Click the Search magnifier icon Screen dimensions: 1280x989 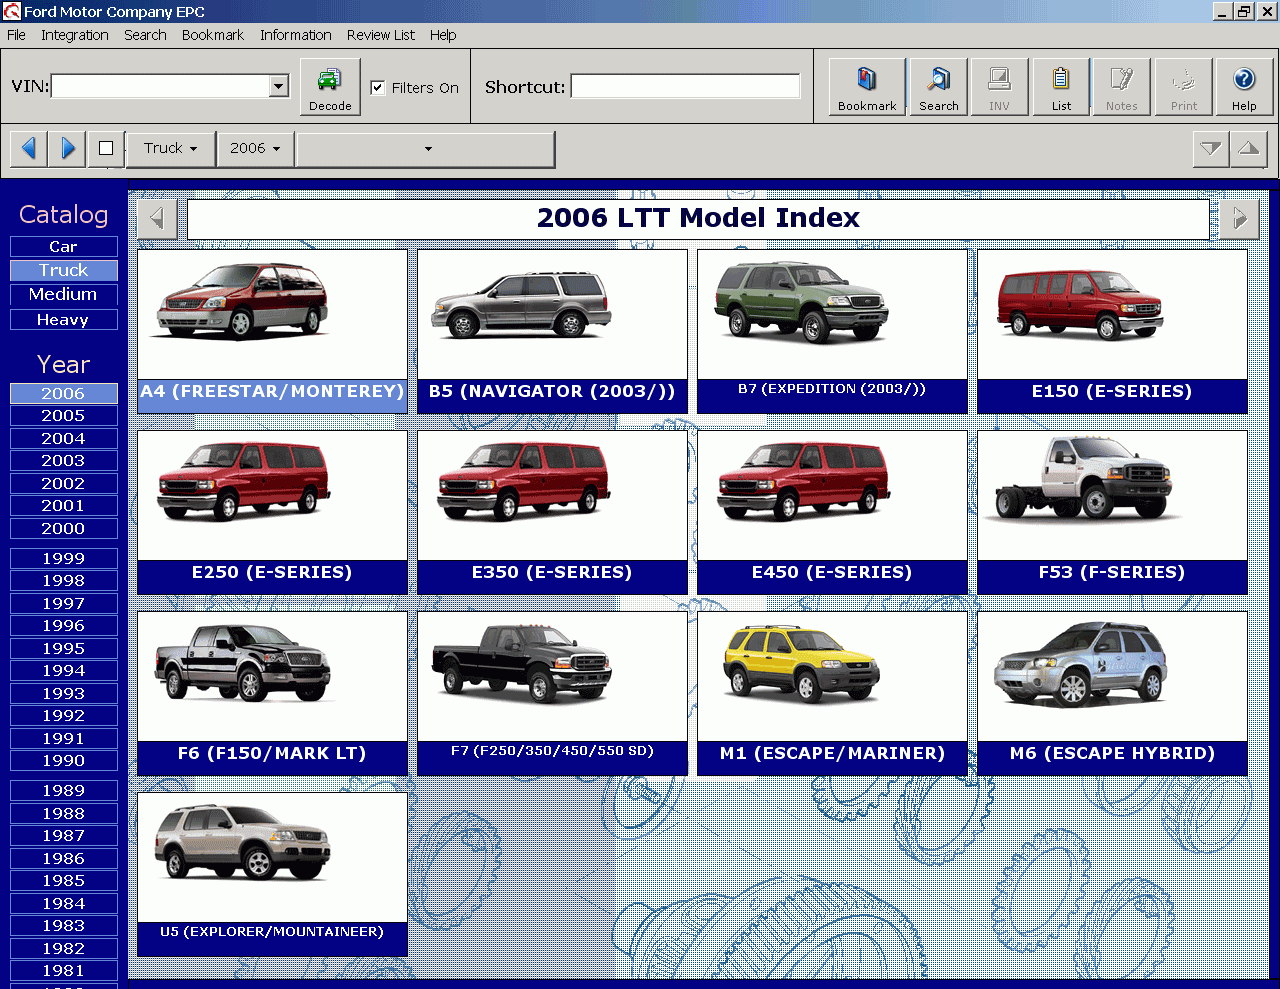pos(939,87)
